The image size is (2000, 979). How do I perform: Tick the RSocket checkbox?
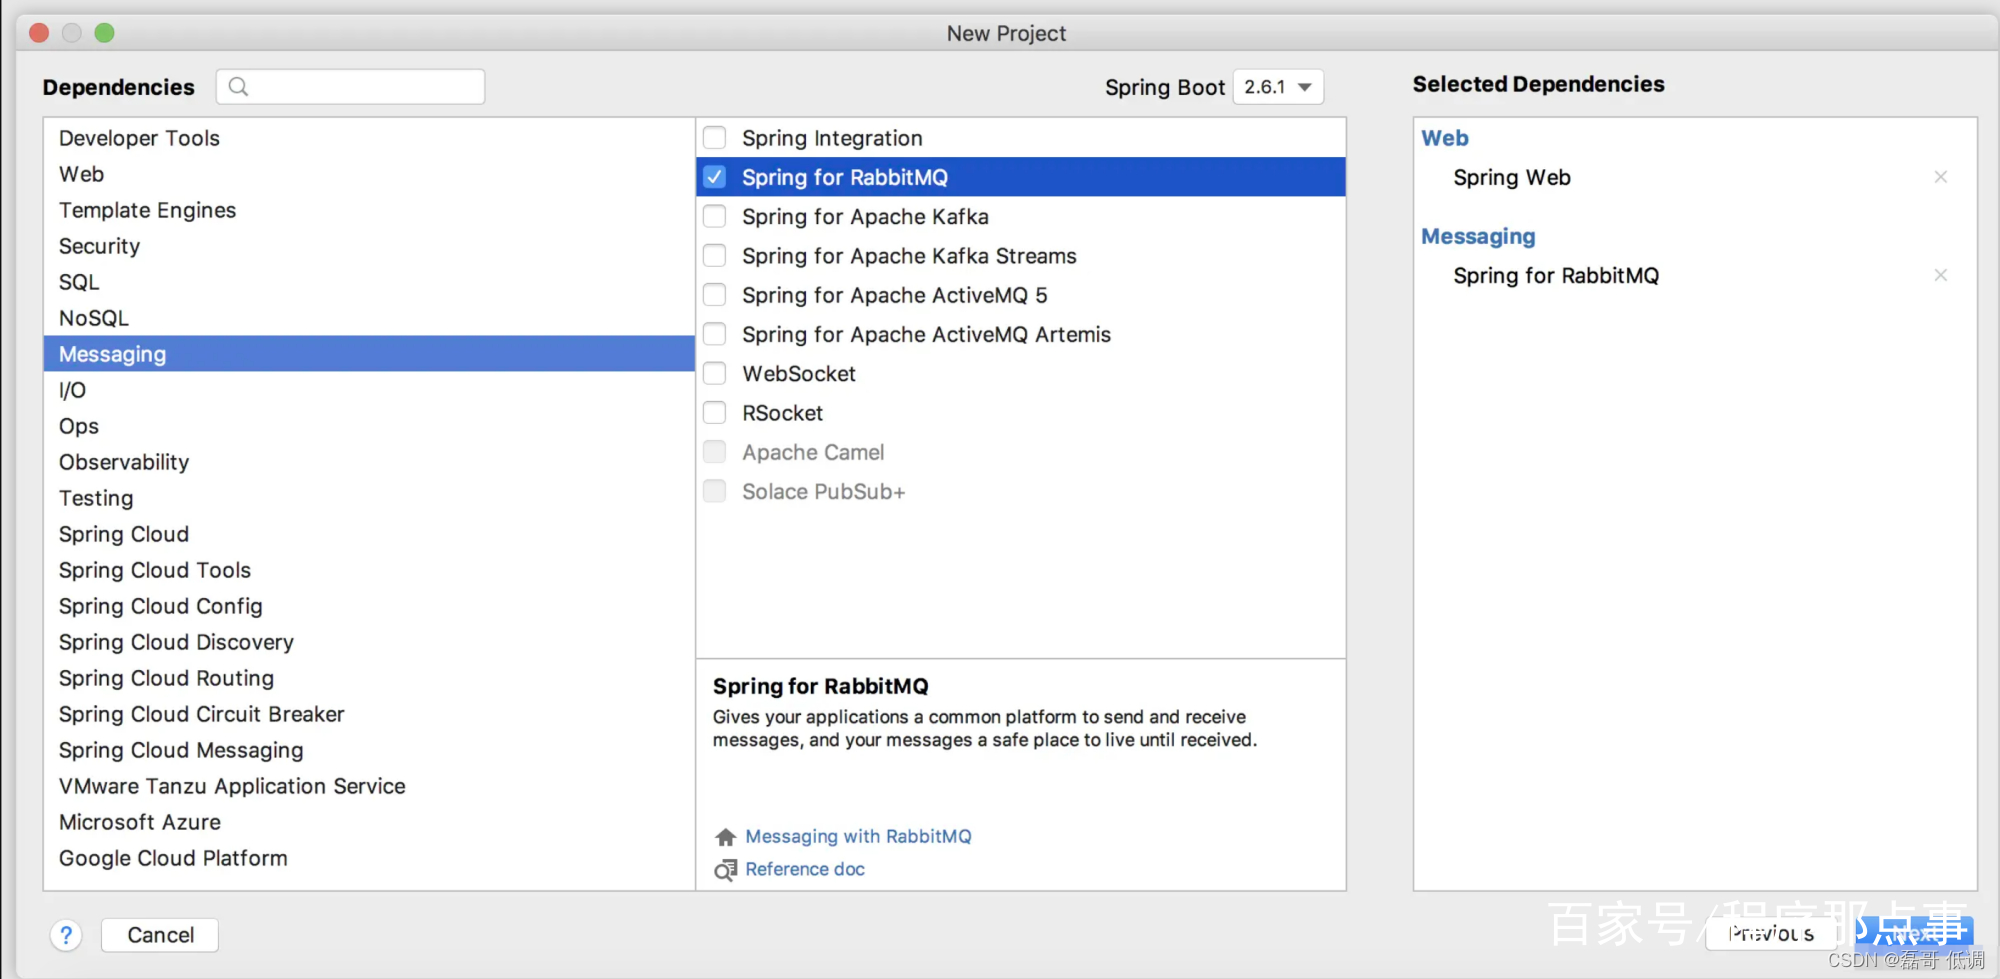715,413
